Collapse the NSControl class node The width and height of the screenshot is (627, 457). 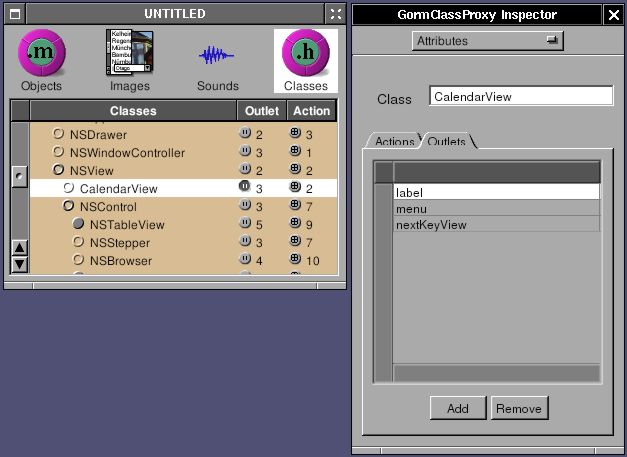[x=68, y=206]
